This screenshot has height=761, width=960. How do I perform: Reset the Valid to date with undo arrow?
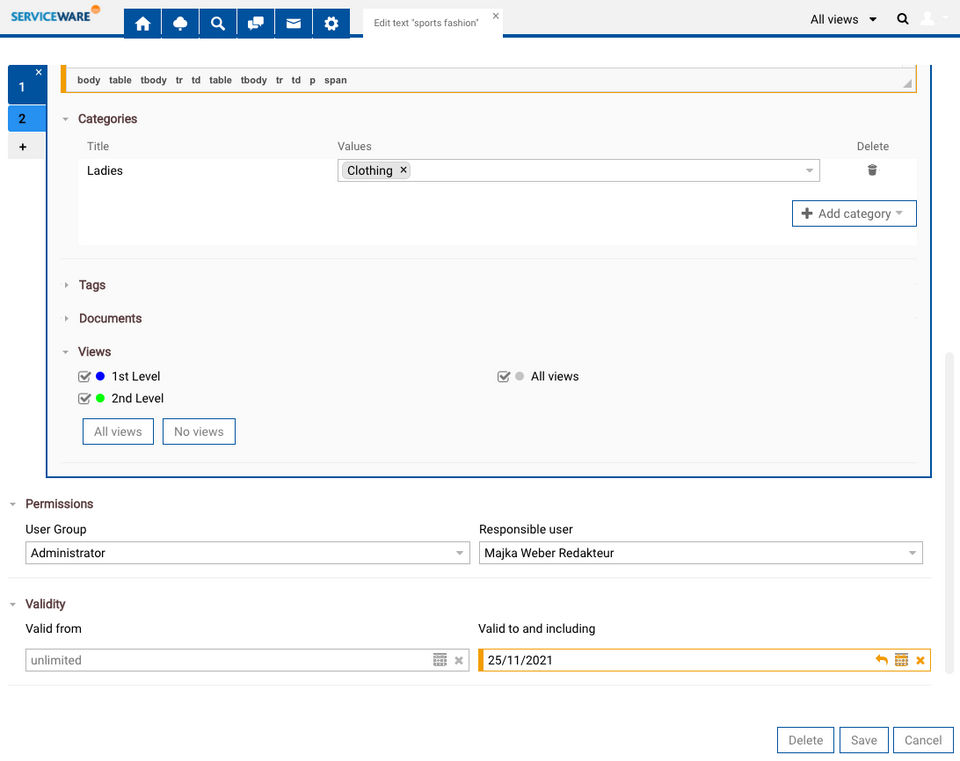tap(881, 660)
